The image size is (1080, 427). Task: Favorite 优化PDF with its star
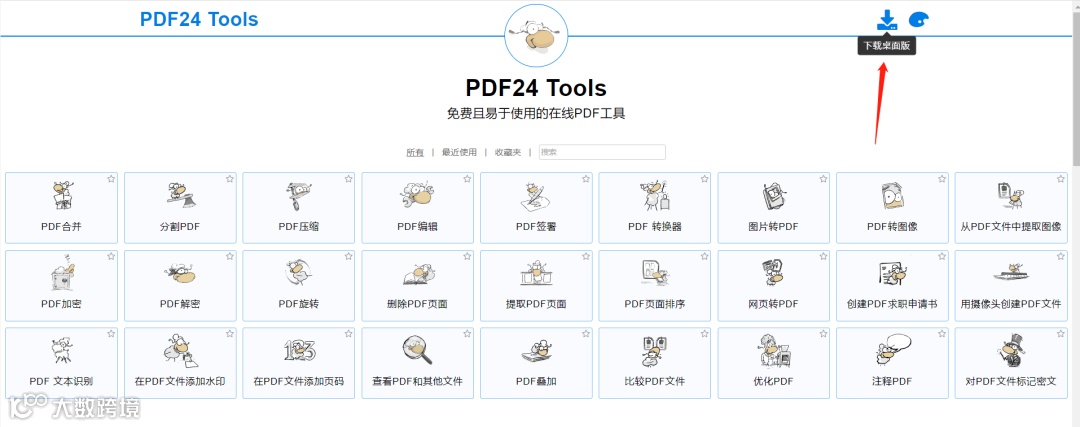click(x=823, y=334)
